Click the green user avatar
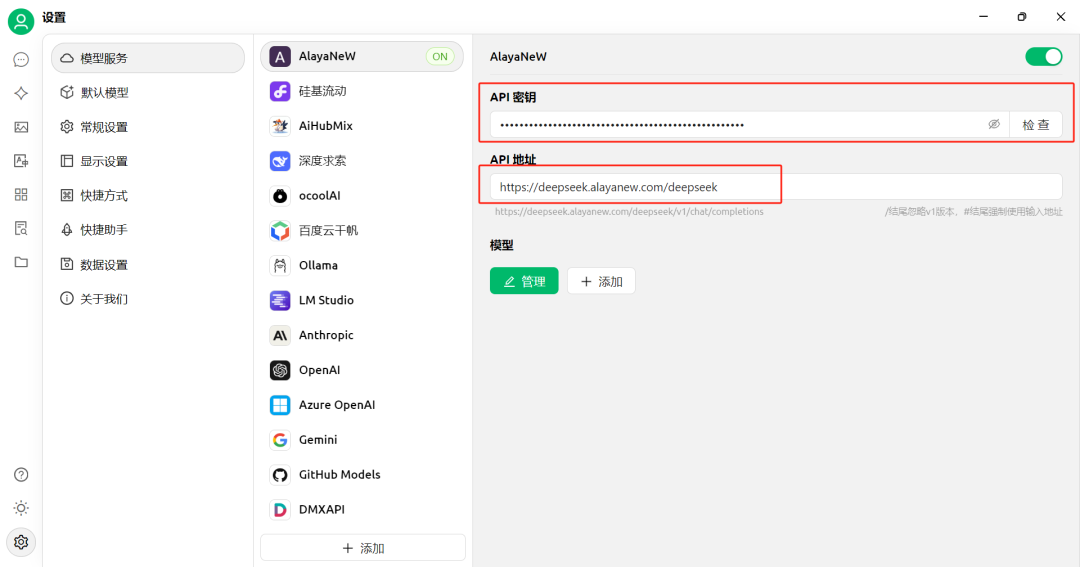The width and height of the screenshot is (1080, 567). click(x=21, y=21)
